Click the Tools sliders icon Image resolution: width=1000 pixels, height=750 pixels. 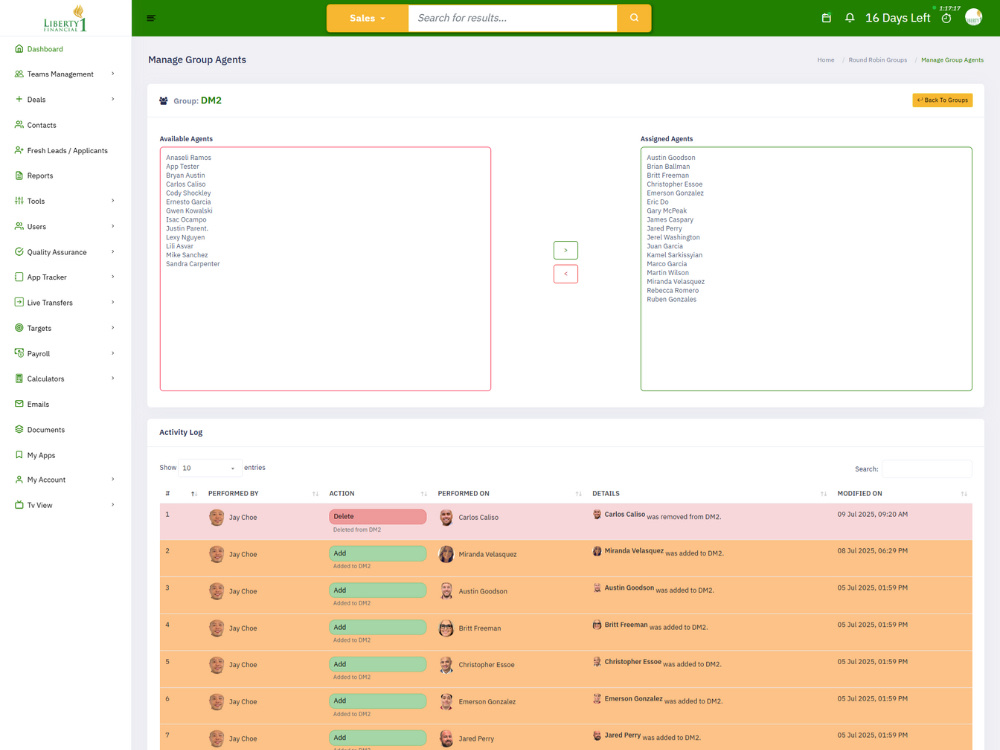click(x=19, y=201)
